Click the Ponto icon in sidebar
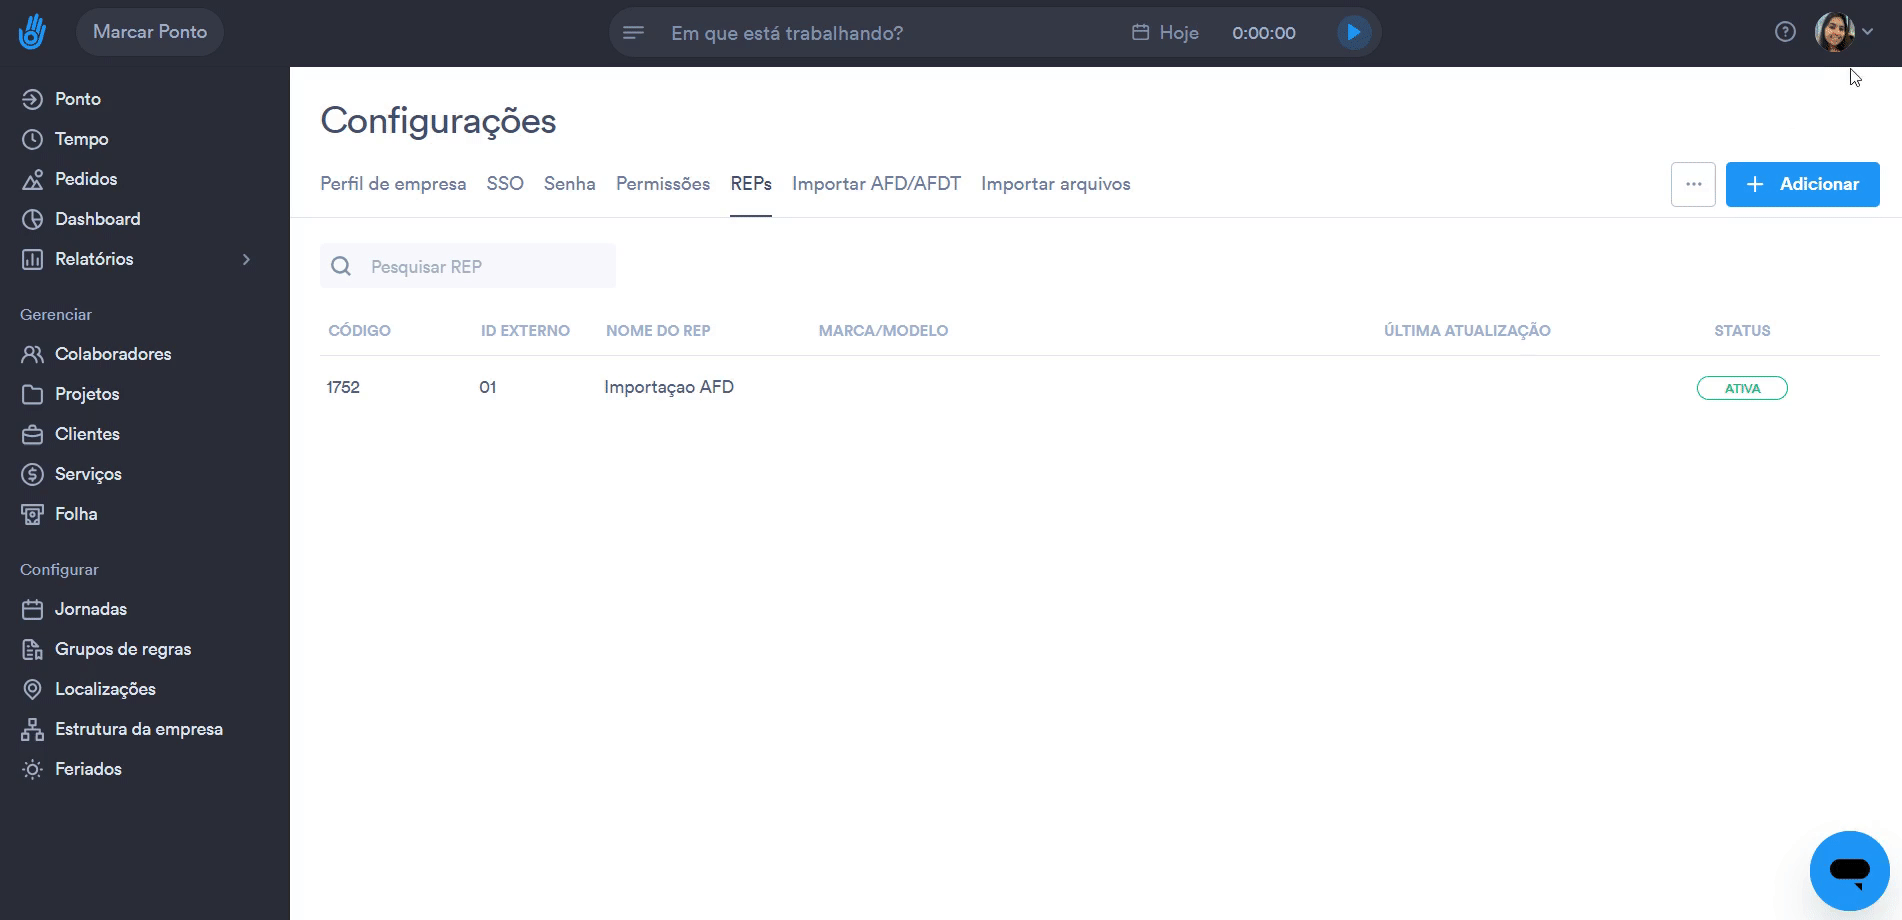Viewport: 1902px width, 920px height. (x=32, y=99)
